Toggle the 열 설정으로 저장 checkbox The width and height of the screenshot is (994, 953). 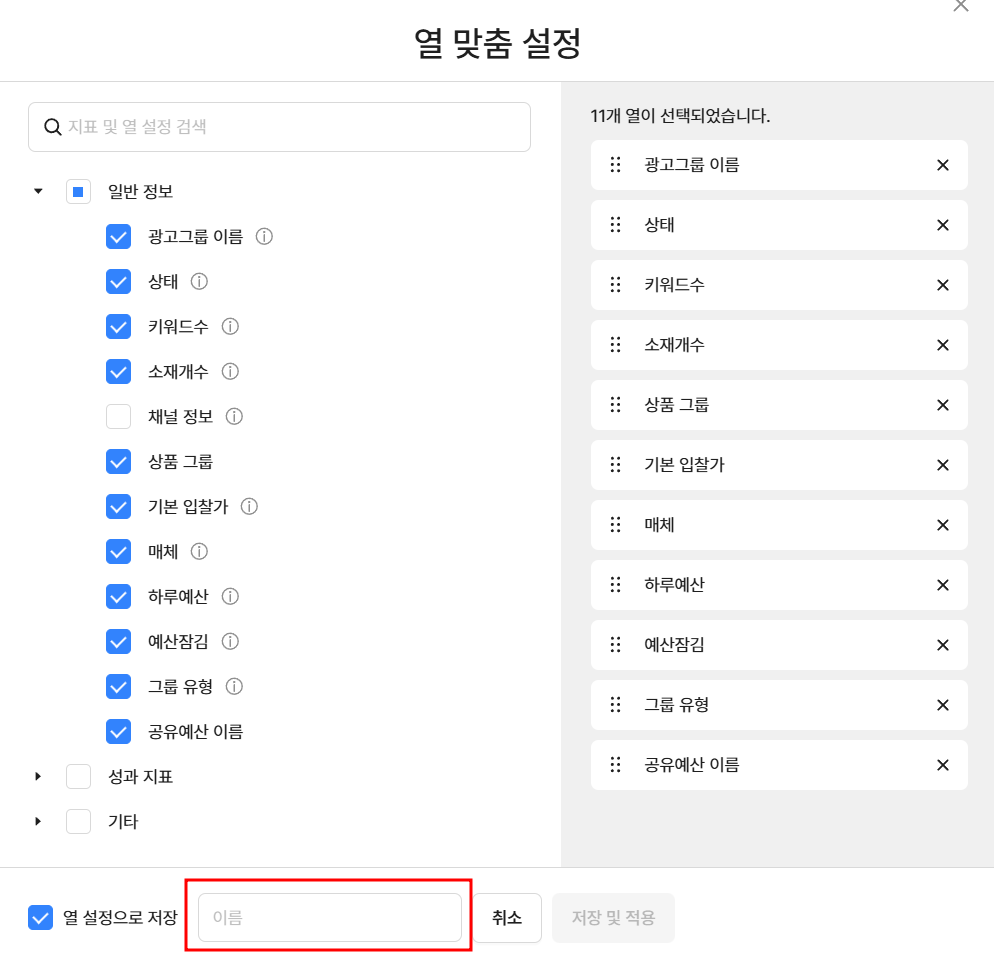coord(40,917)
